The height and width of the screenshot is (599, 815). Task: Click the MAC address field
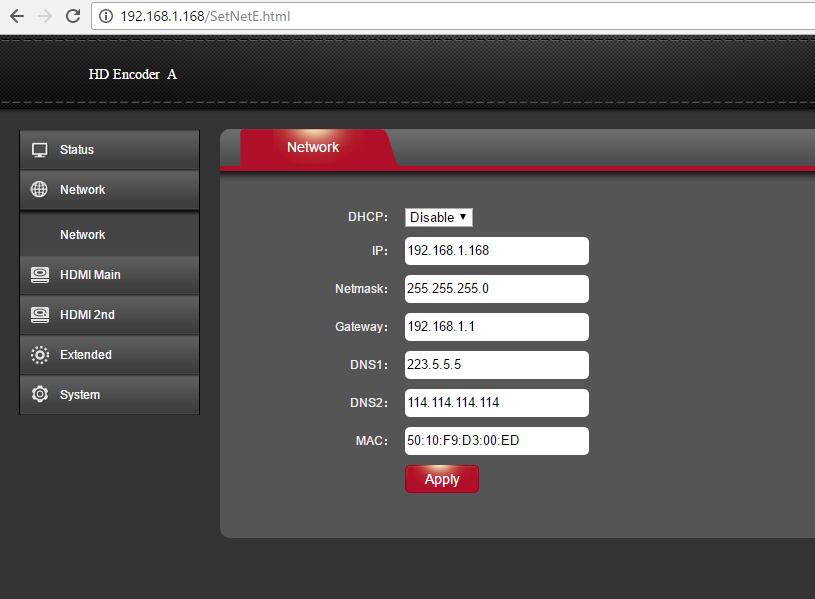pos(496,441)
